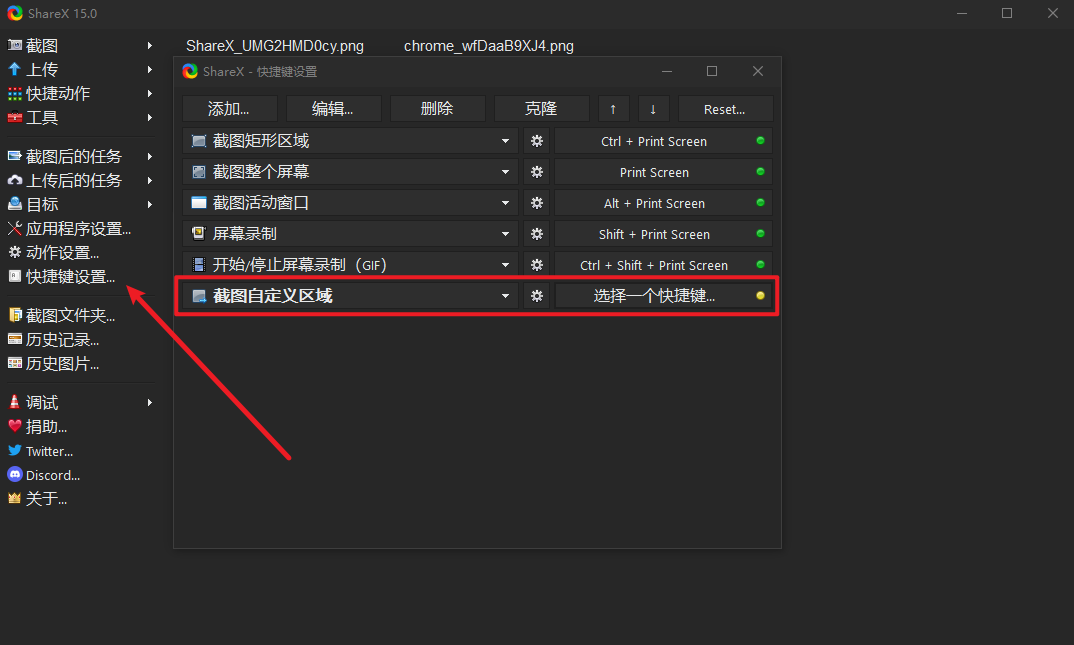
Task: Click the green status dot for Shift + Print Screen
Action: tap(760, 233)
